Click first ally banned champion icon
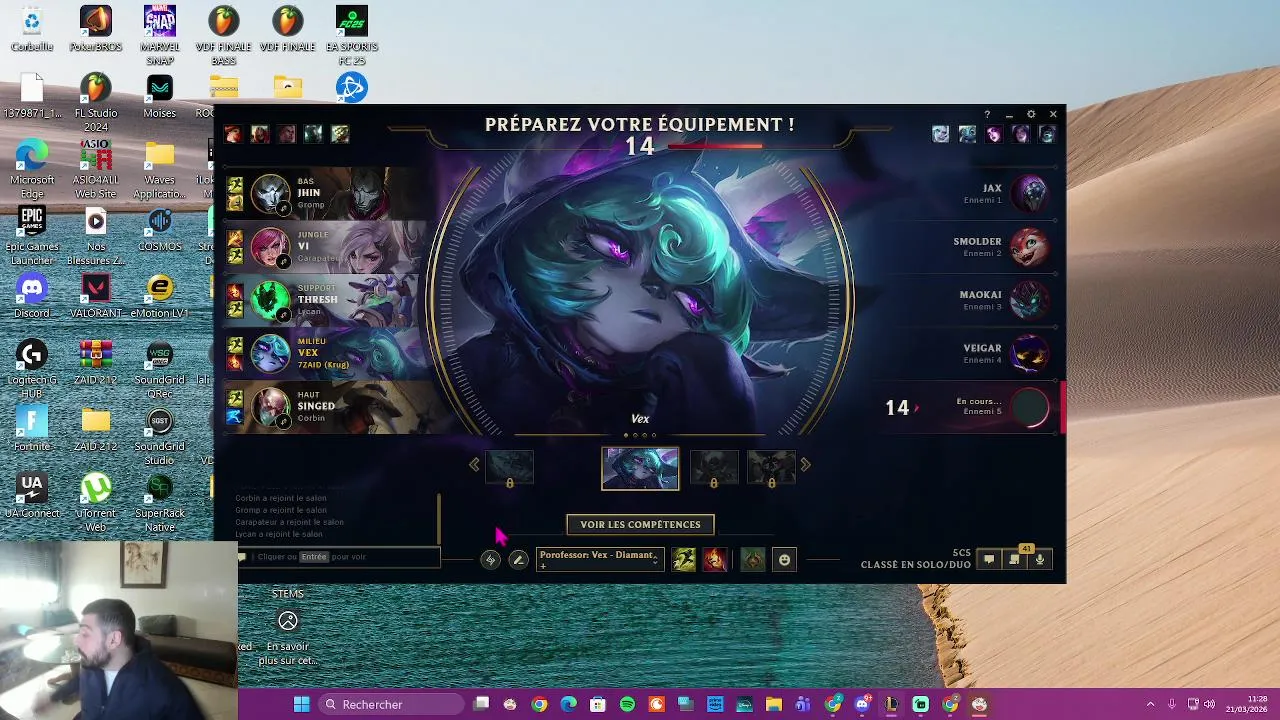The width and height of the screenshot is (1280, 720). [233, 134]
